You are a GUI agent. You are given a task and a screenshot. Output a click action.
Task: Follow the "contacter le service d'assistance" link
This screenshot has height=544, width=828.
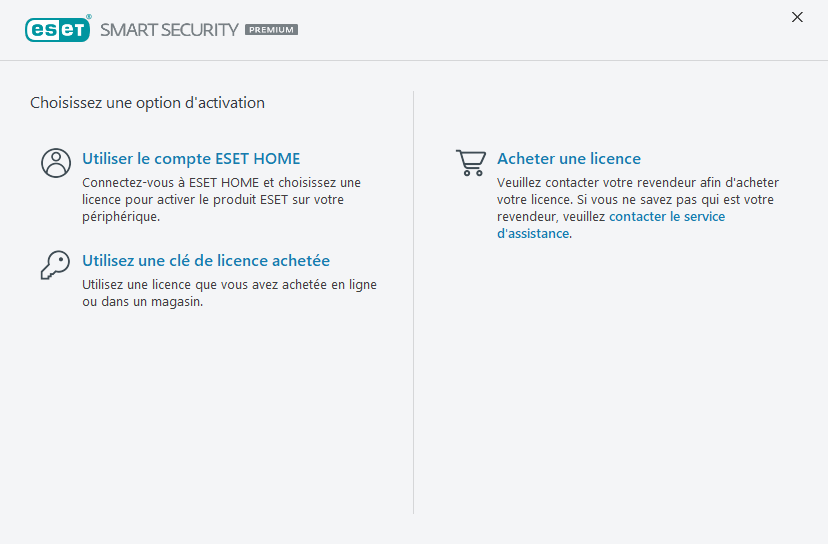(x=666, y=217)
